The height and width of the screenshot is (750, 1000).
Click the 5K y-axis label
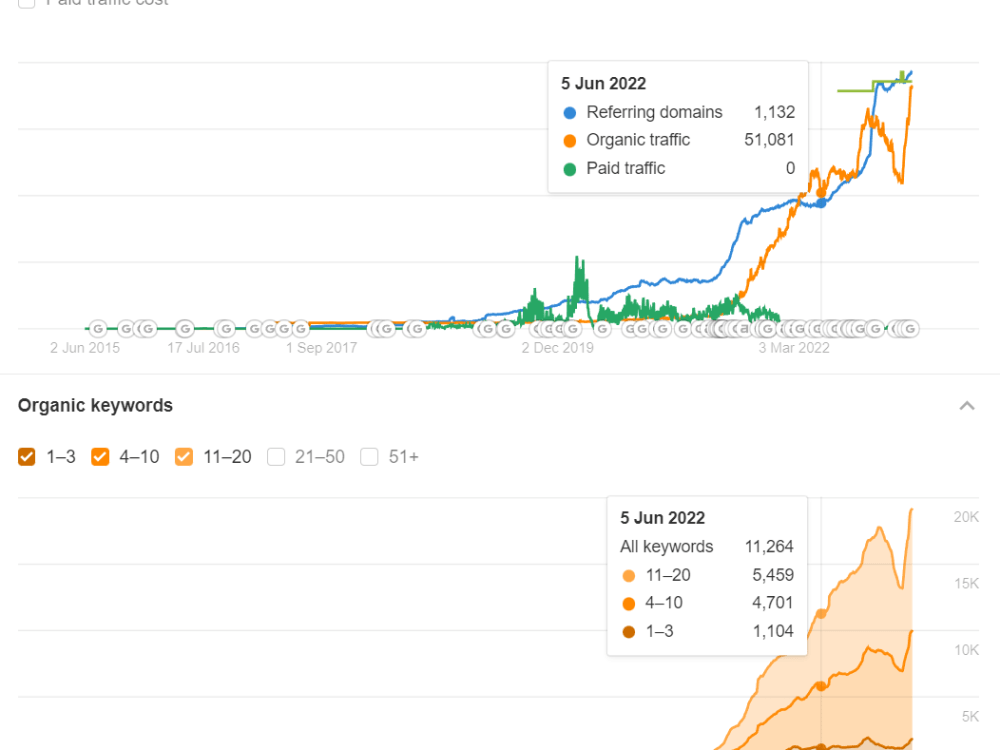(x=970, y=716)
